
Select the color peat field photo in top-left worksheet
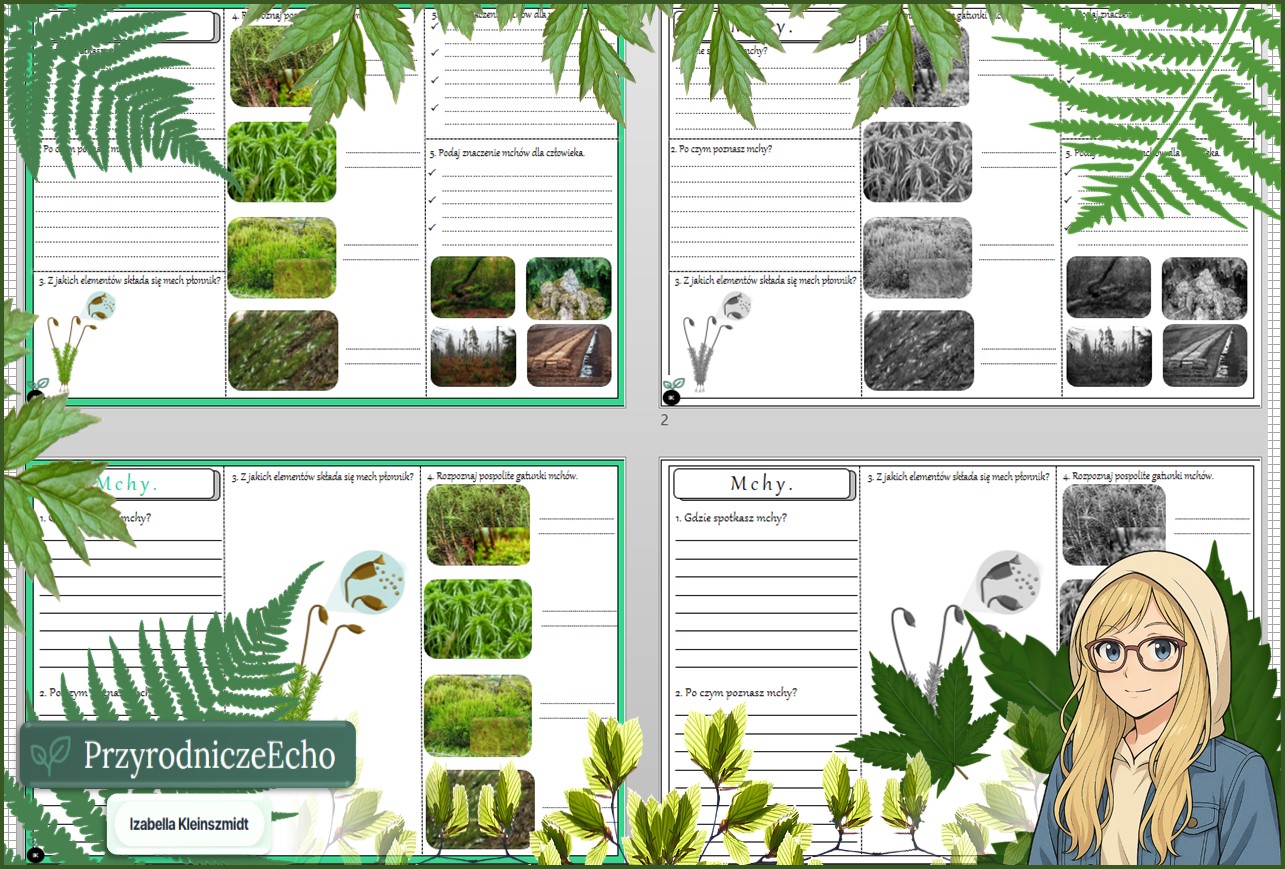pos(568,355)
